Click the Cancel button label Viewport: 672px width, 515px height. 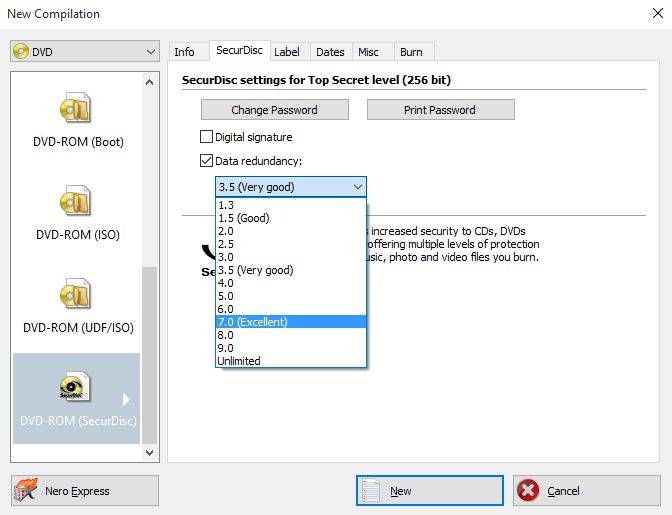(x=563, y=491)
